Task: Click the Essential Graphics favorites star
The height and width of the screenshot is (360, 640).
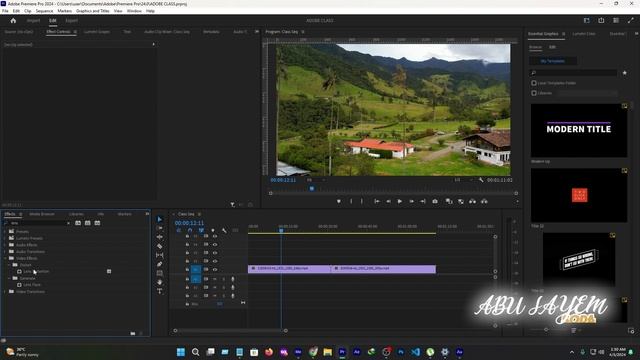Action: tap(624, 73)
